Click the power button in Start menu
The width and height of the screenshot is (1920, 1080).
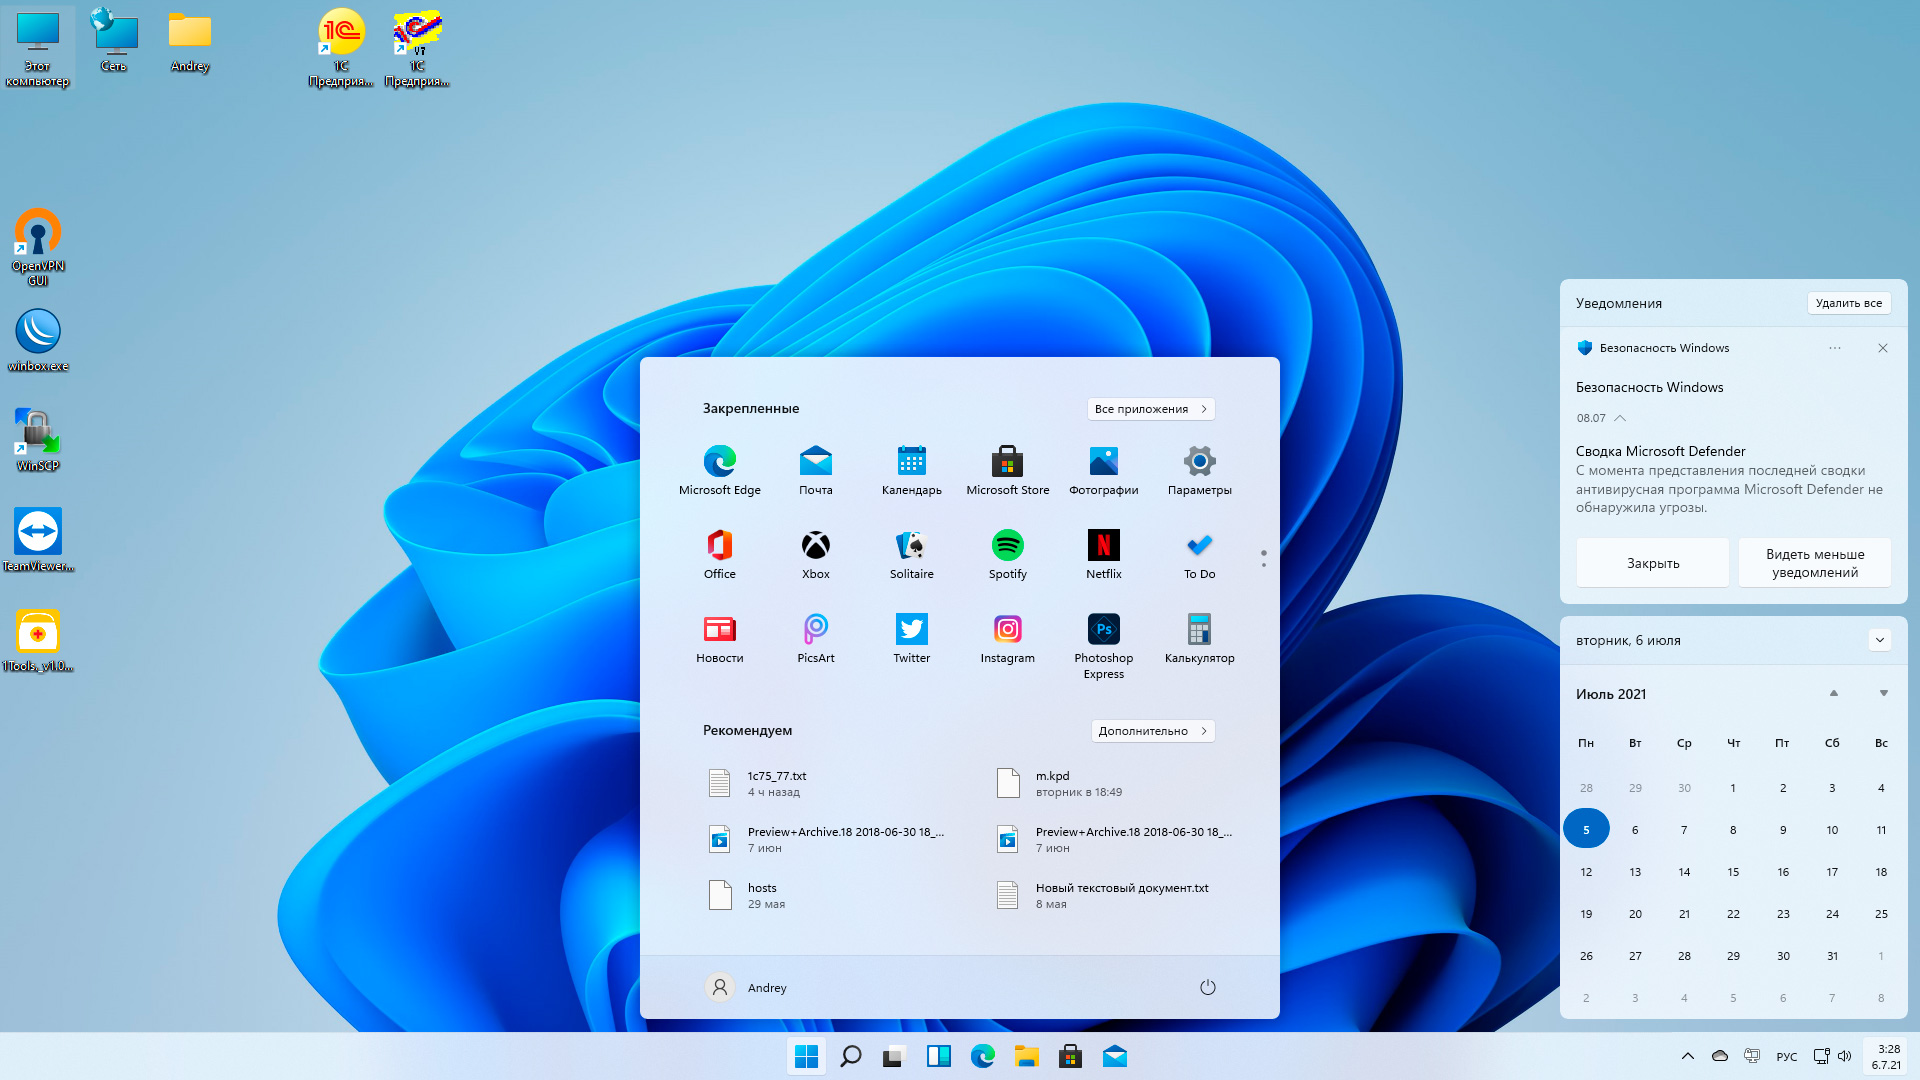click(1207, 988)
